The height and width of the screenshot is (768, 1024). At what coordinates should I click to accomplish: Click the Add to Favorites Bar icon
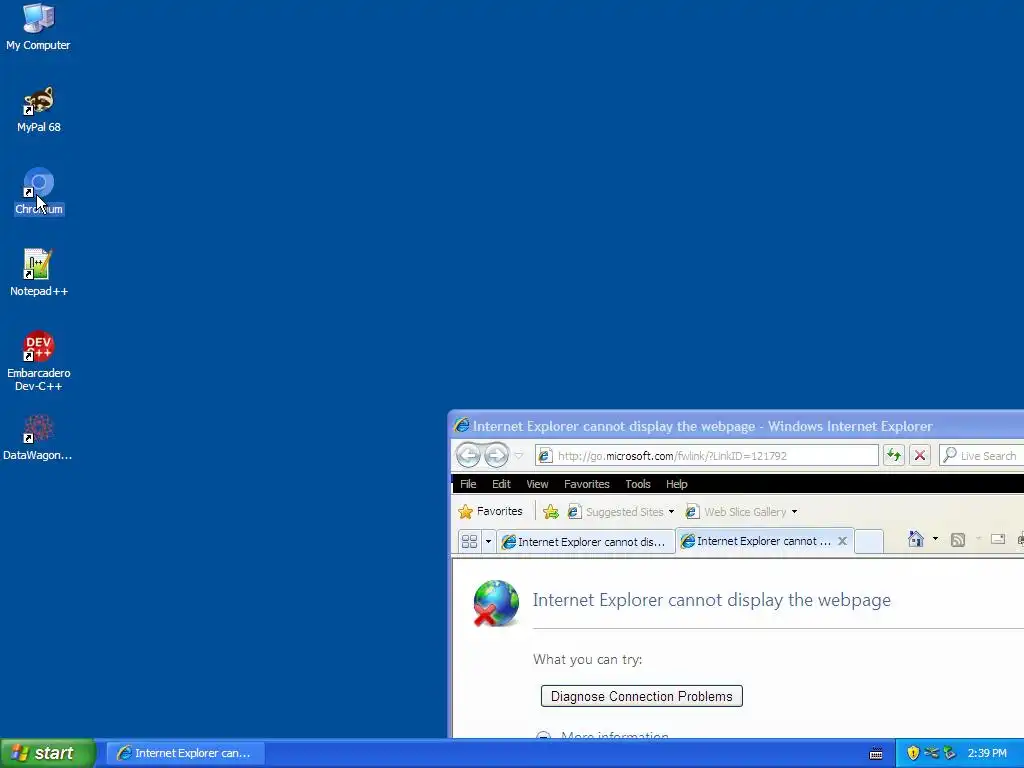[x=551, y=512]
